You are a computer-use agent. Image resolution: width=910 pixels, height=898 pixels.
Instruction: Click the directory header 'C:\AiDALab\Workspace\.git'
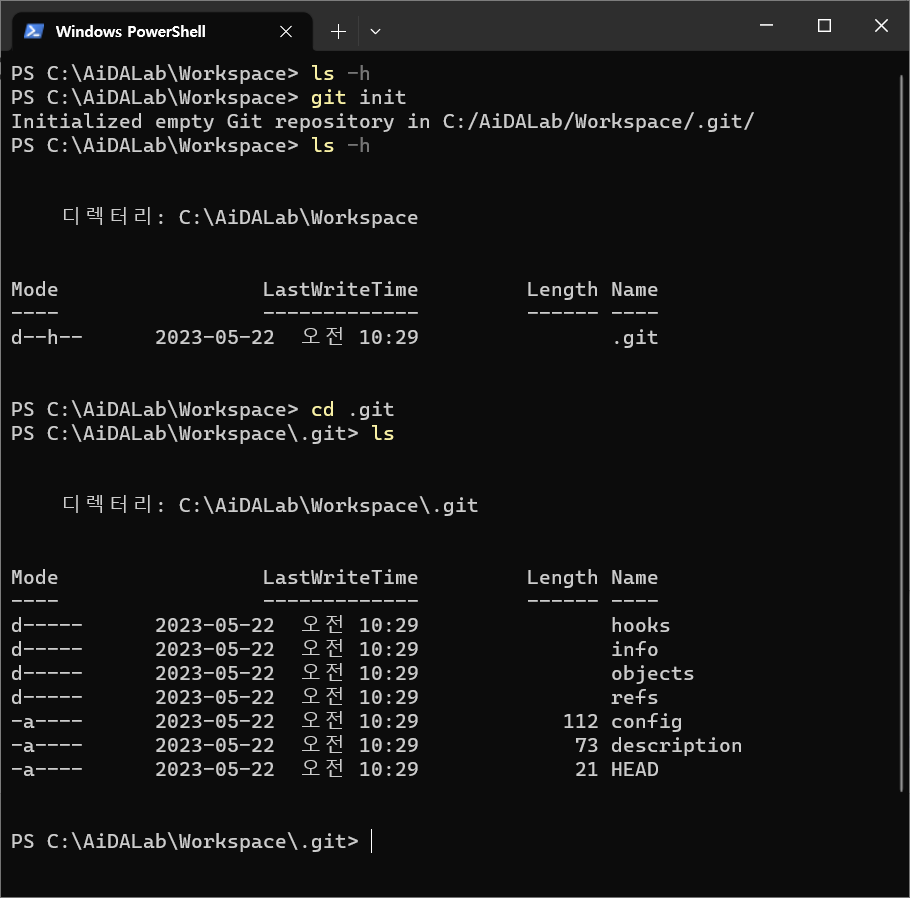coord(328,506)
